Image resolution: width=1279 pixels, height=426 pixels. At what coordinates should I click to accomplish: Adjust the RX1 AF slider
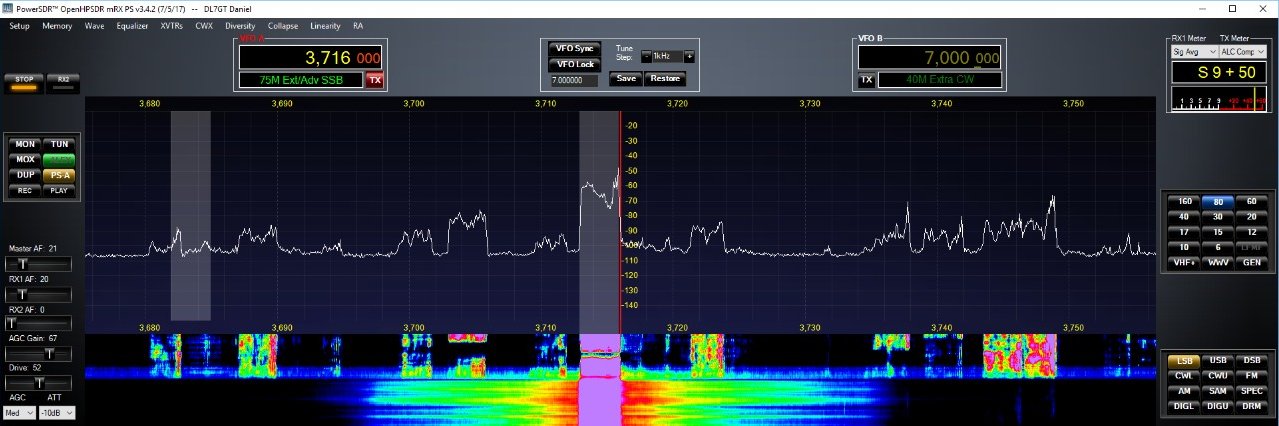pyautogui.click(x=40, y=294)
